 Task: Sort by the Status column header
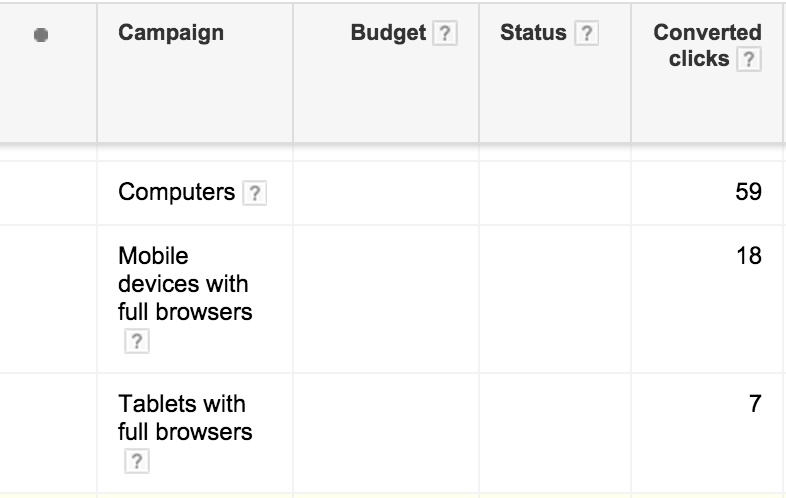tap(533, 33)
